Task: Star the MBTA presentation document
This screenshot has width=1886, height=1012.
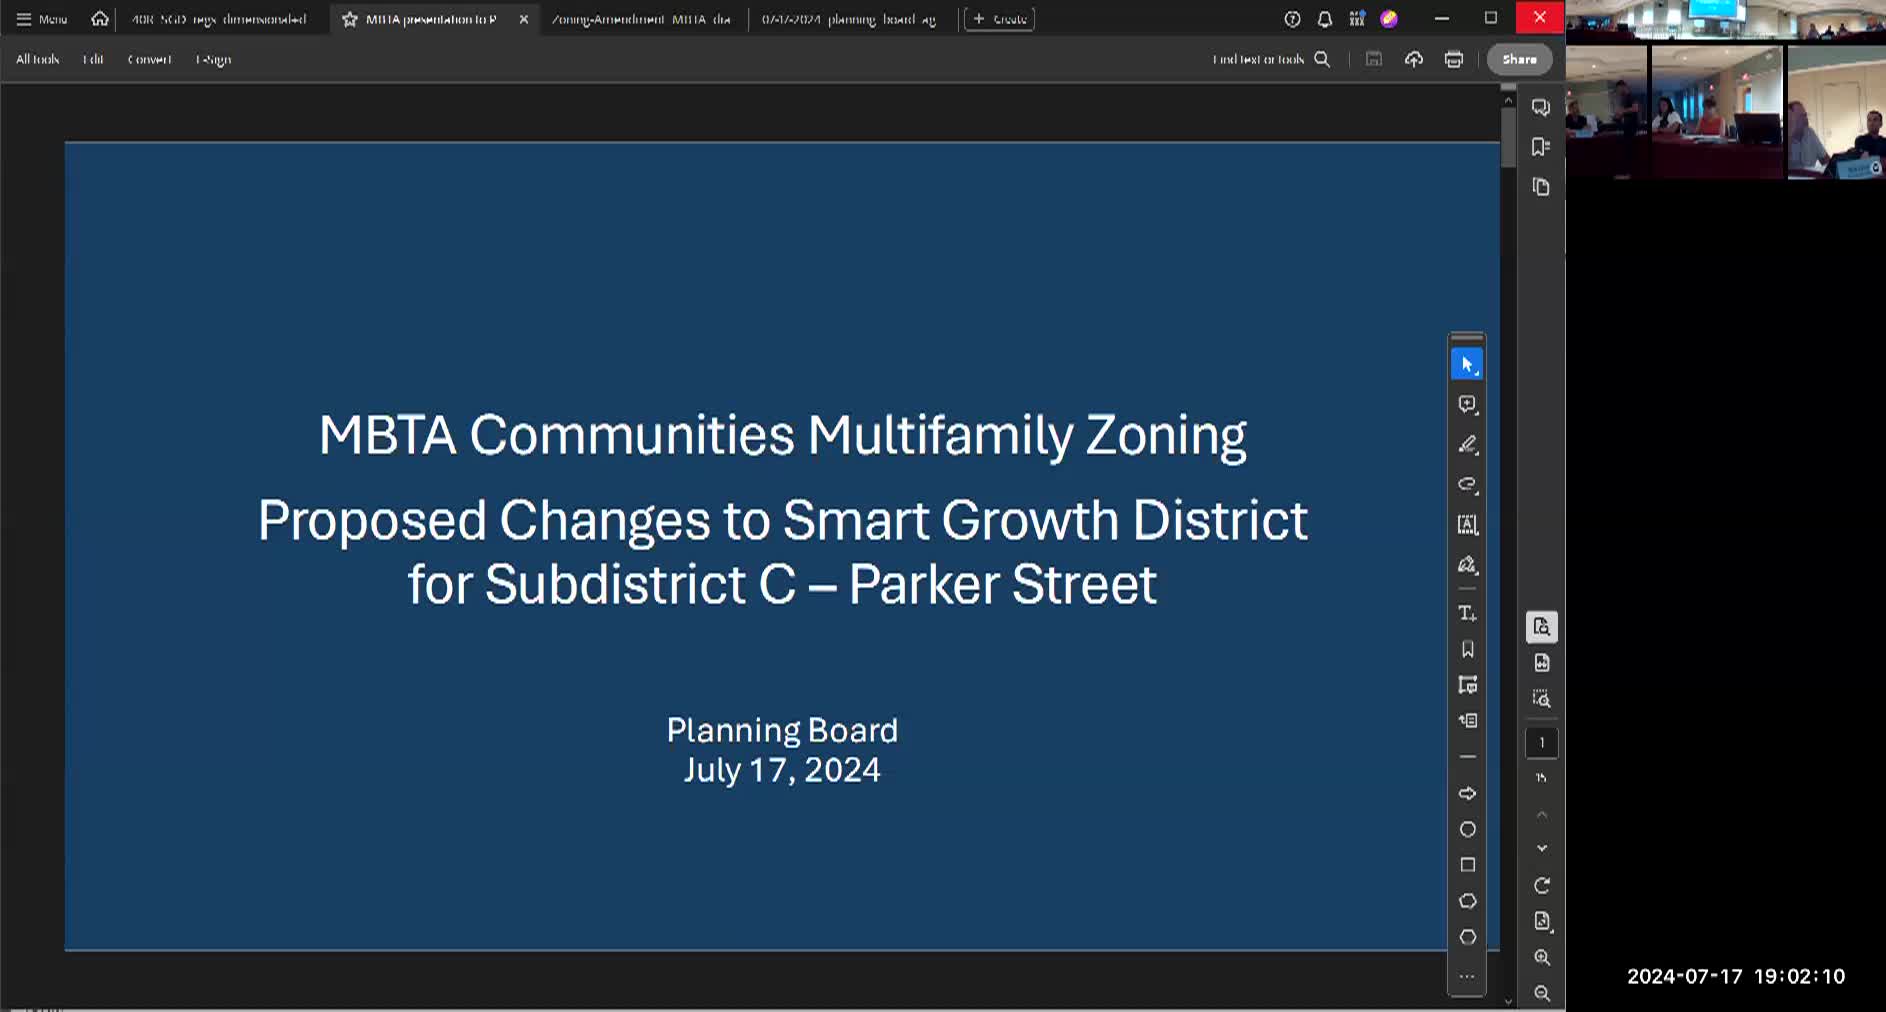Action: [x=349, y=19]
